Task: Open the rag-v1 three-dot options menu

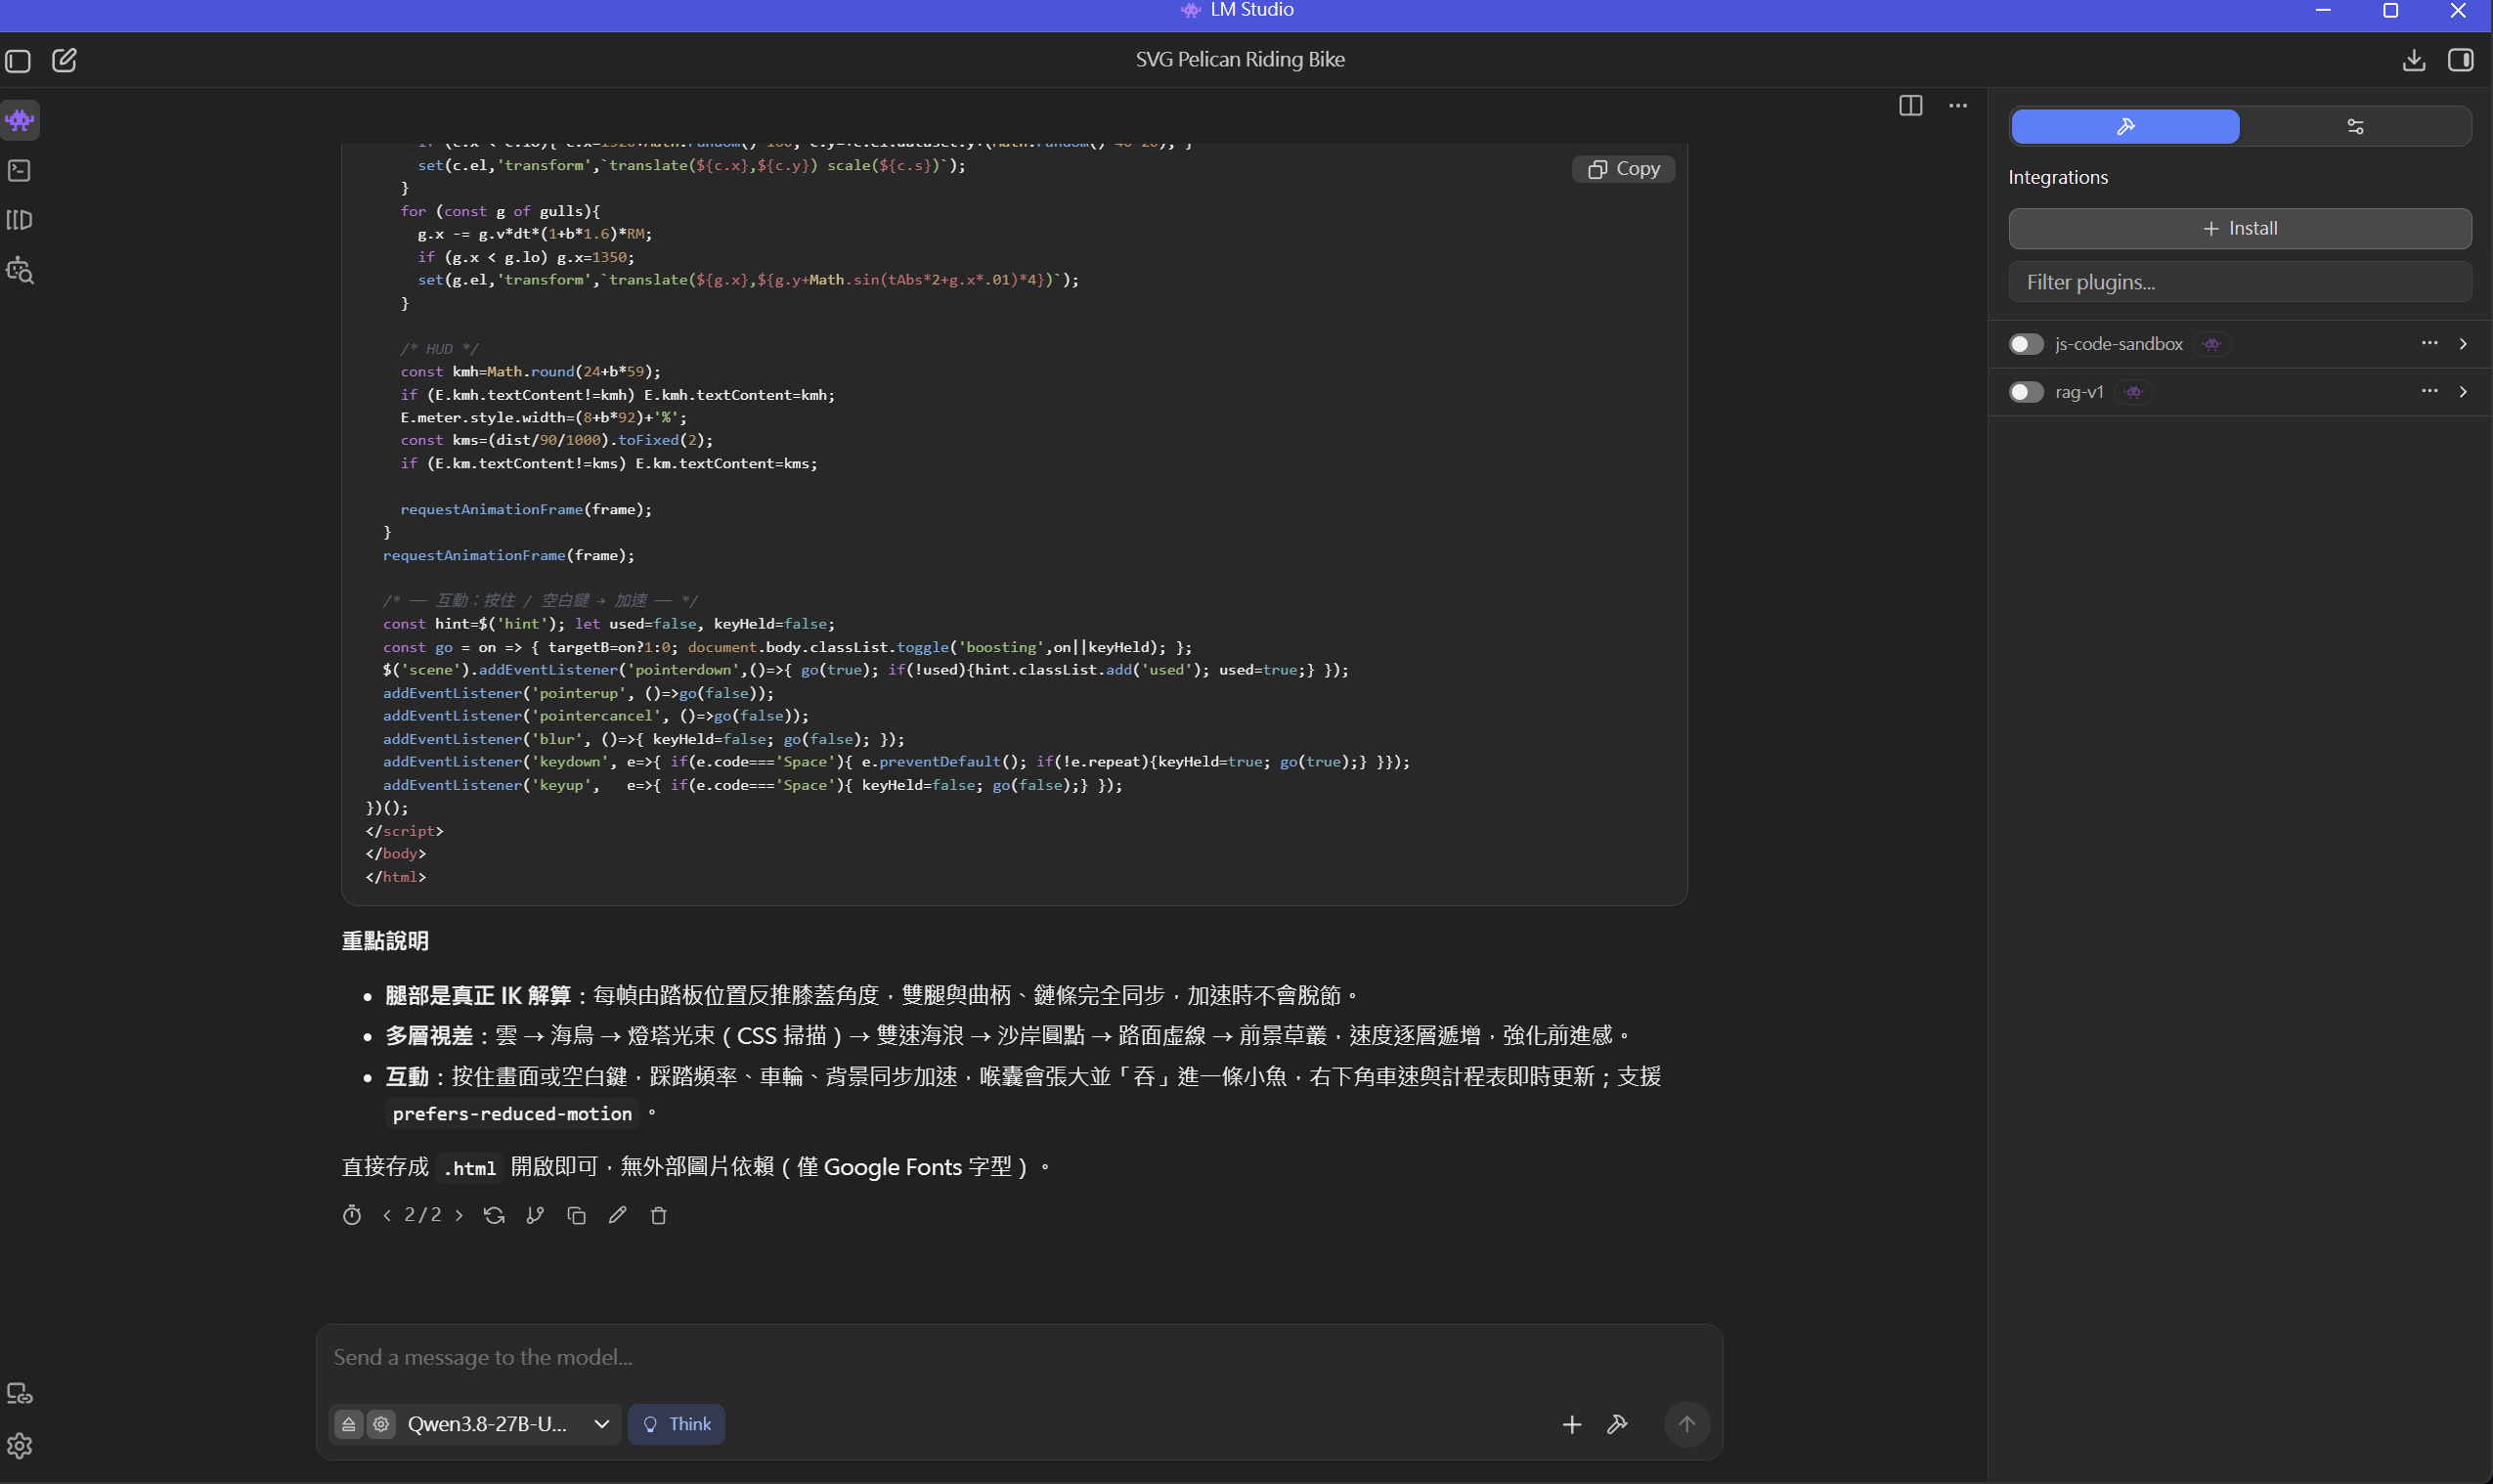Action: 2429,391
